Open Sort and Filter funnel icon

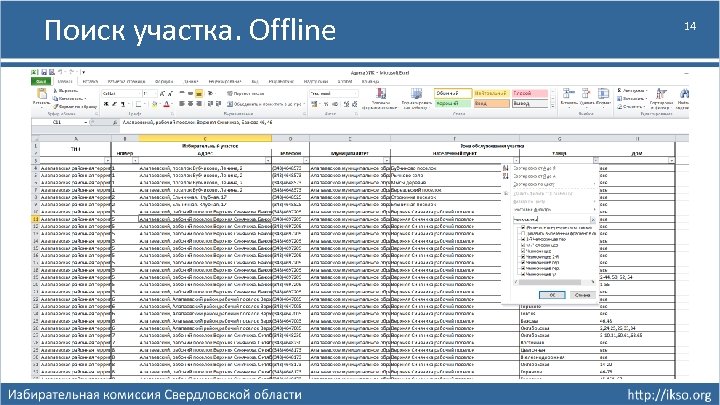[661, 94]
